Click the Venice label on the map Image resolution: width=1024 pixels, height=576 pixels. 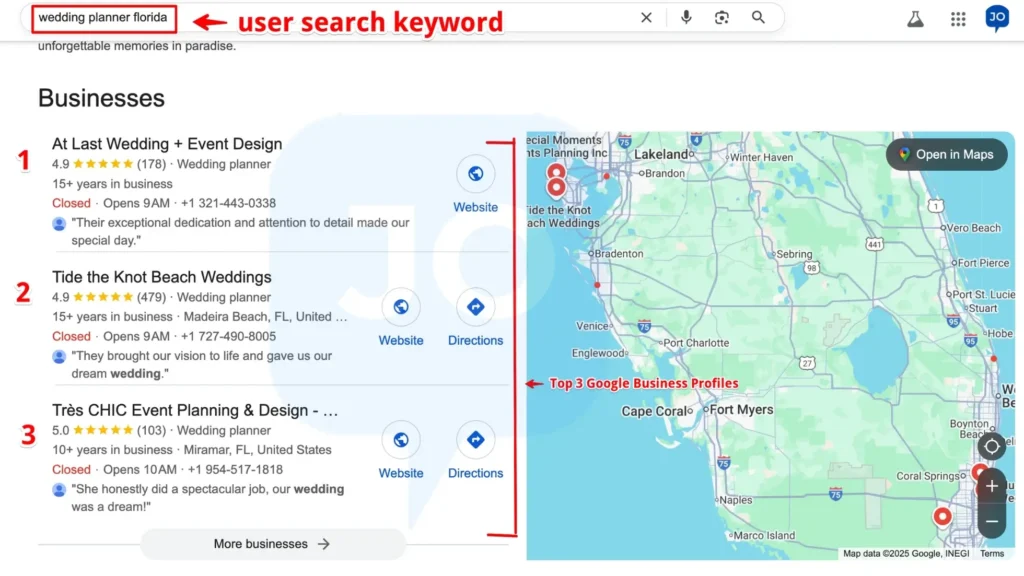[592, 326]
